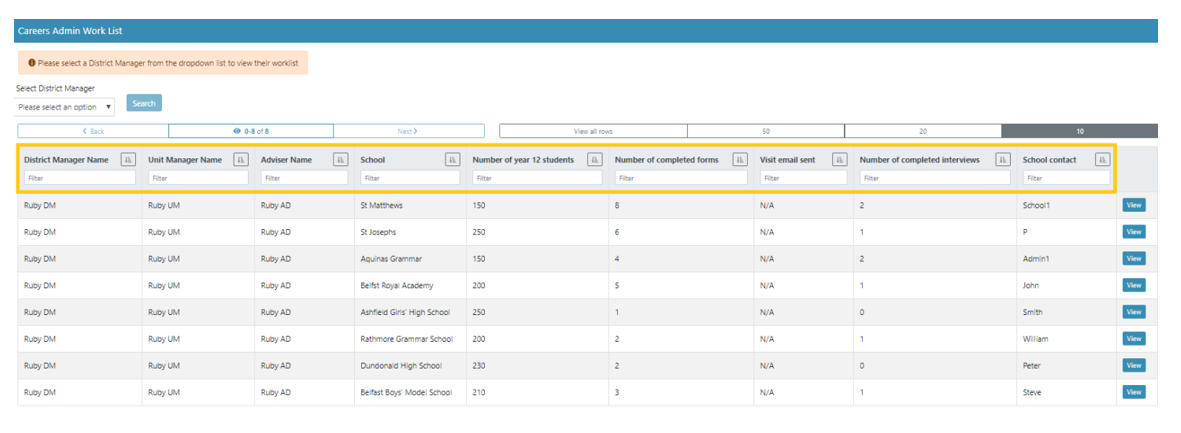Click school contact Peter
This screenshot has height=433, width=1181.
click(1032, 365)
